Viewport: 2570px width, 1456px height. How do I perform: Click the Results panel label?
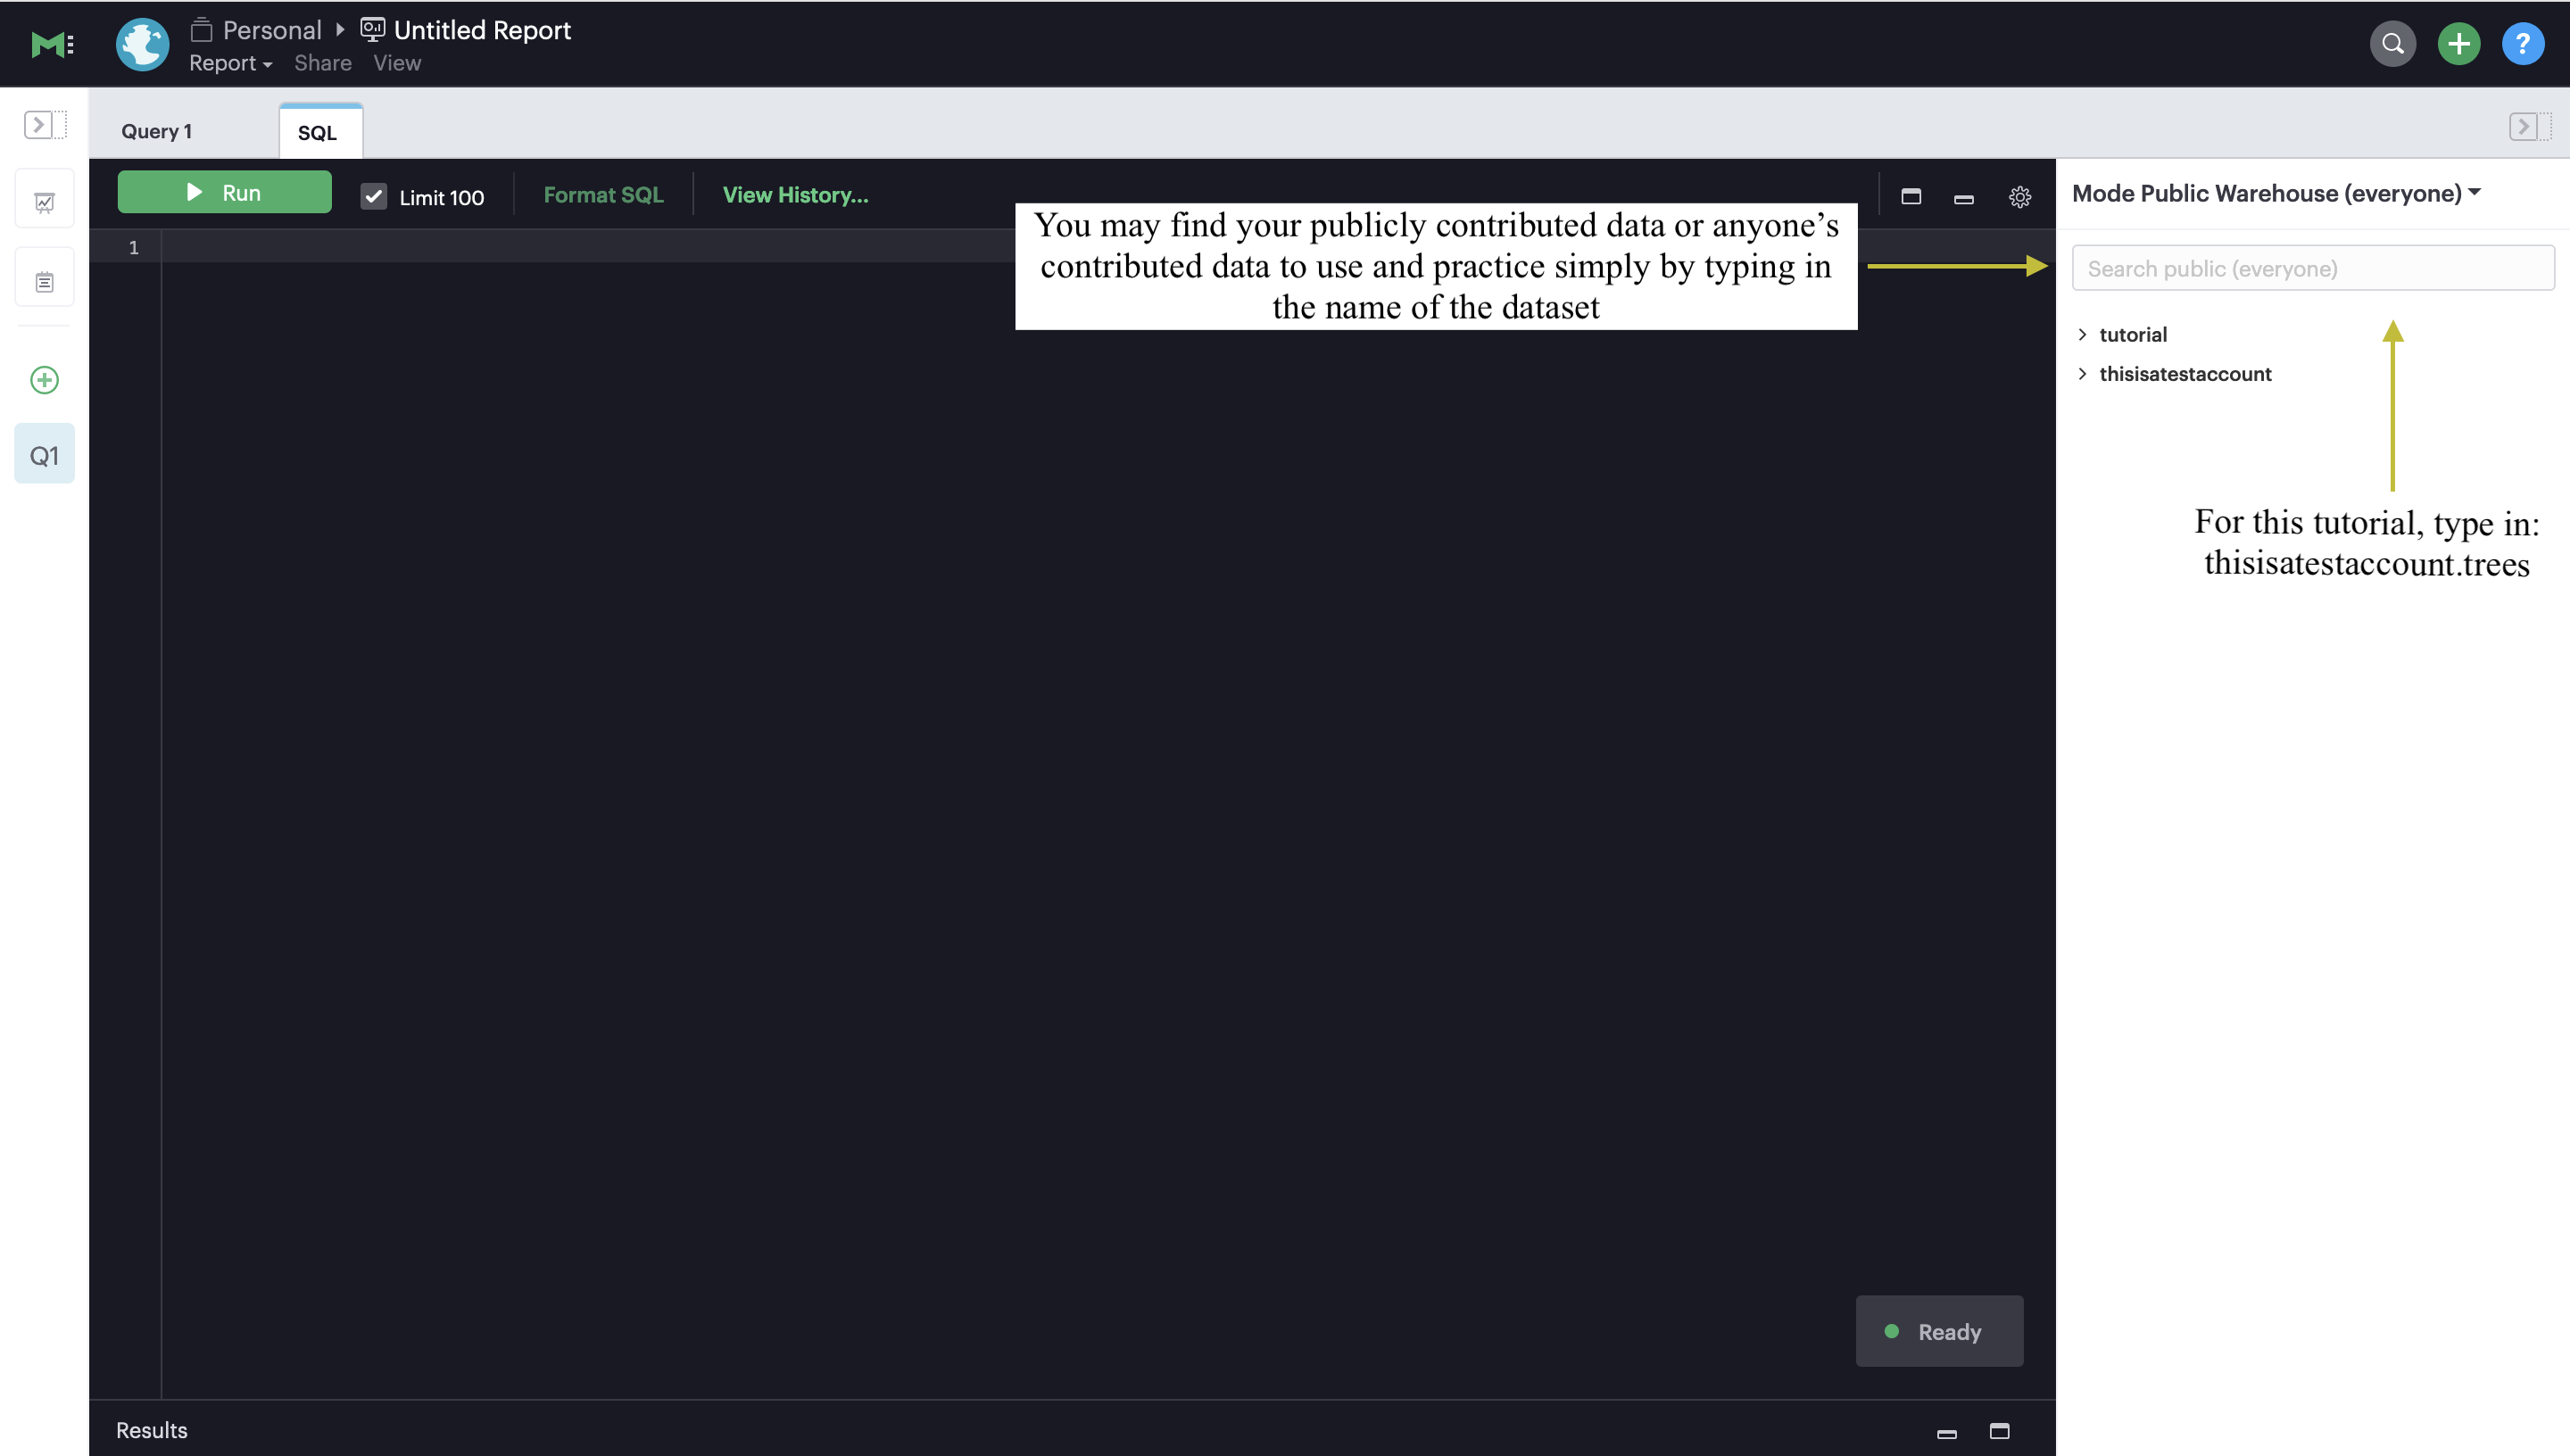[152, 1430]
